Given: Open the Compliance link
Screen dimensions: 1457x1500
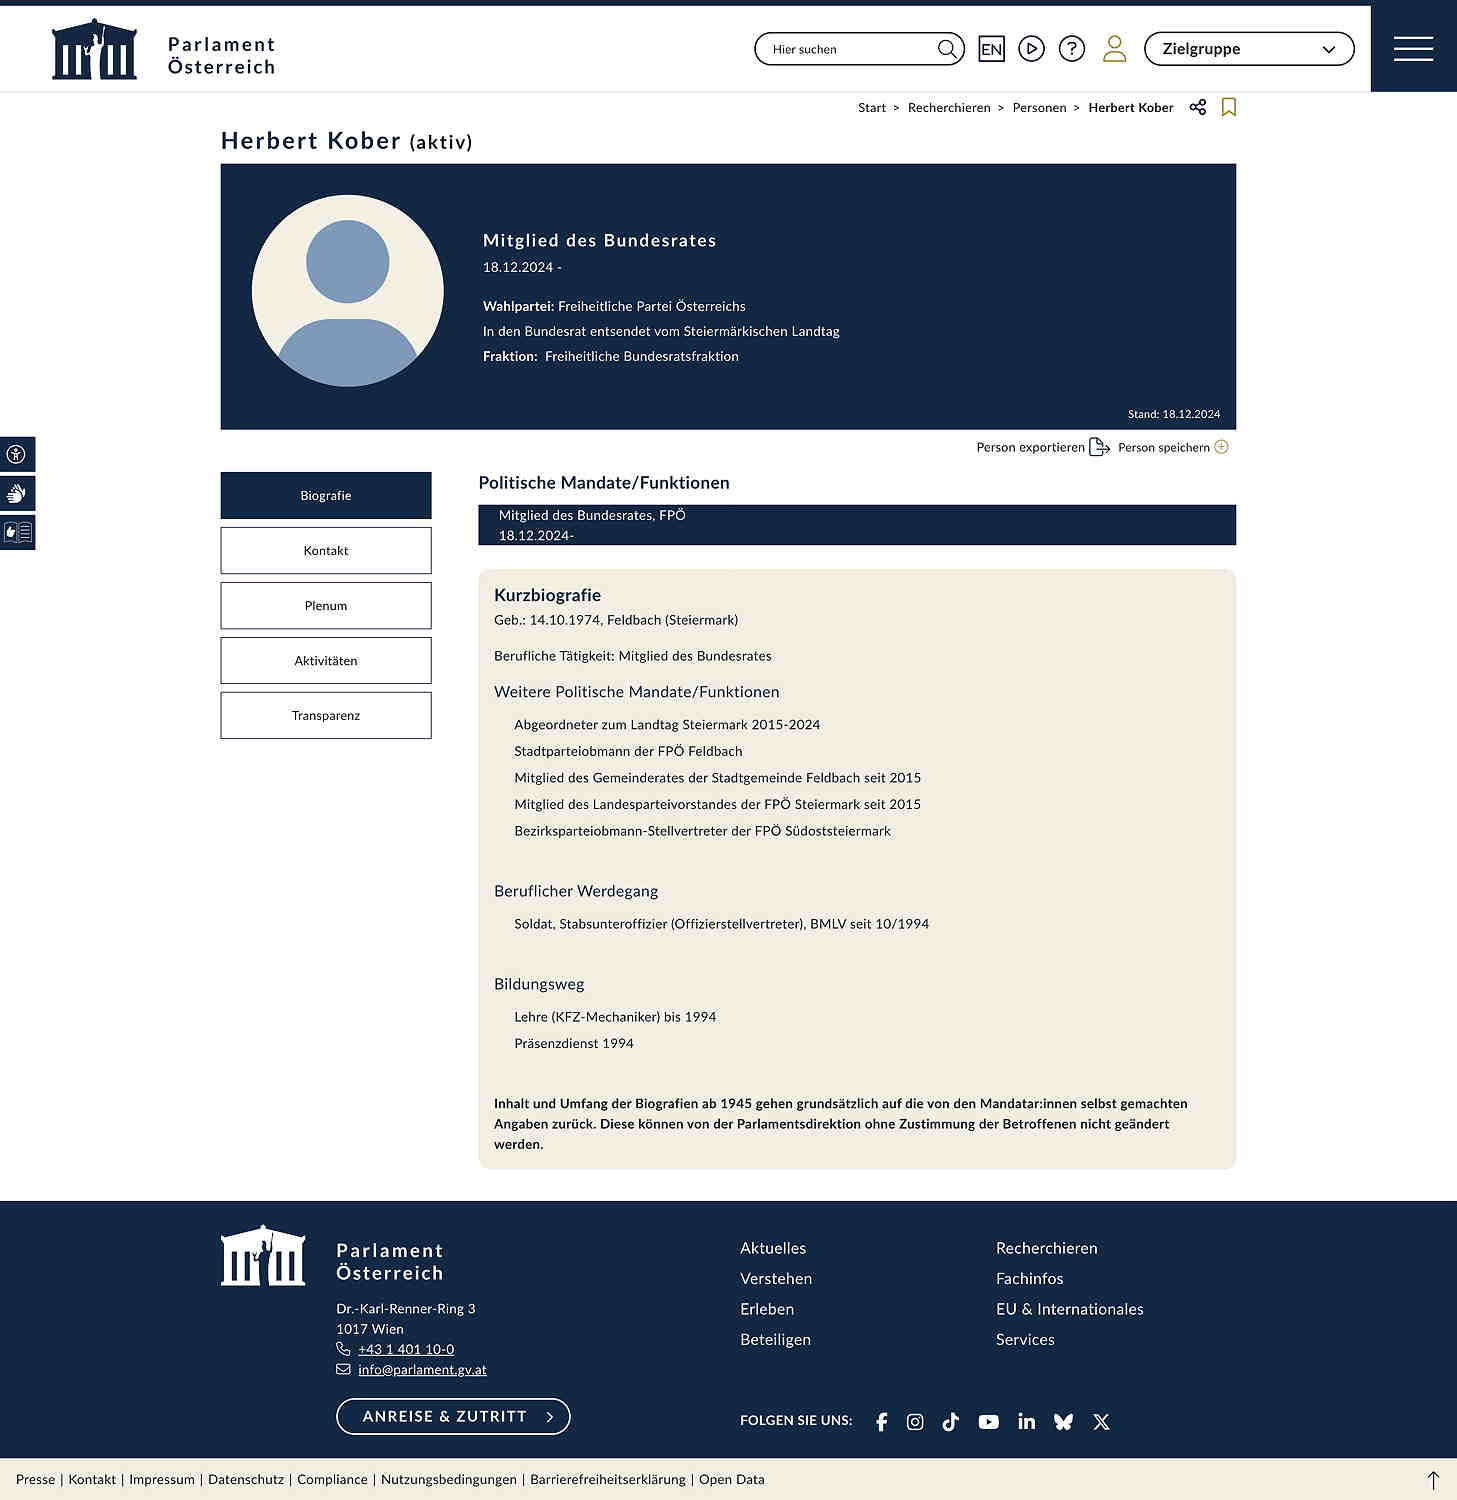Looking at the screenshot, I should pos(332,1480).
